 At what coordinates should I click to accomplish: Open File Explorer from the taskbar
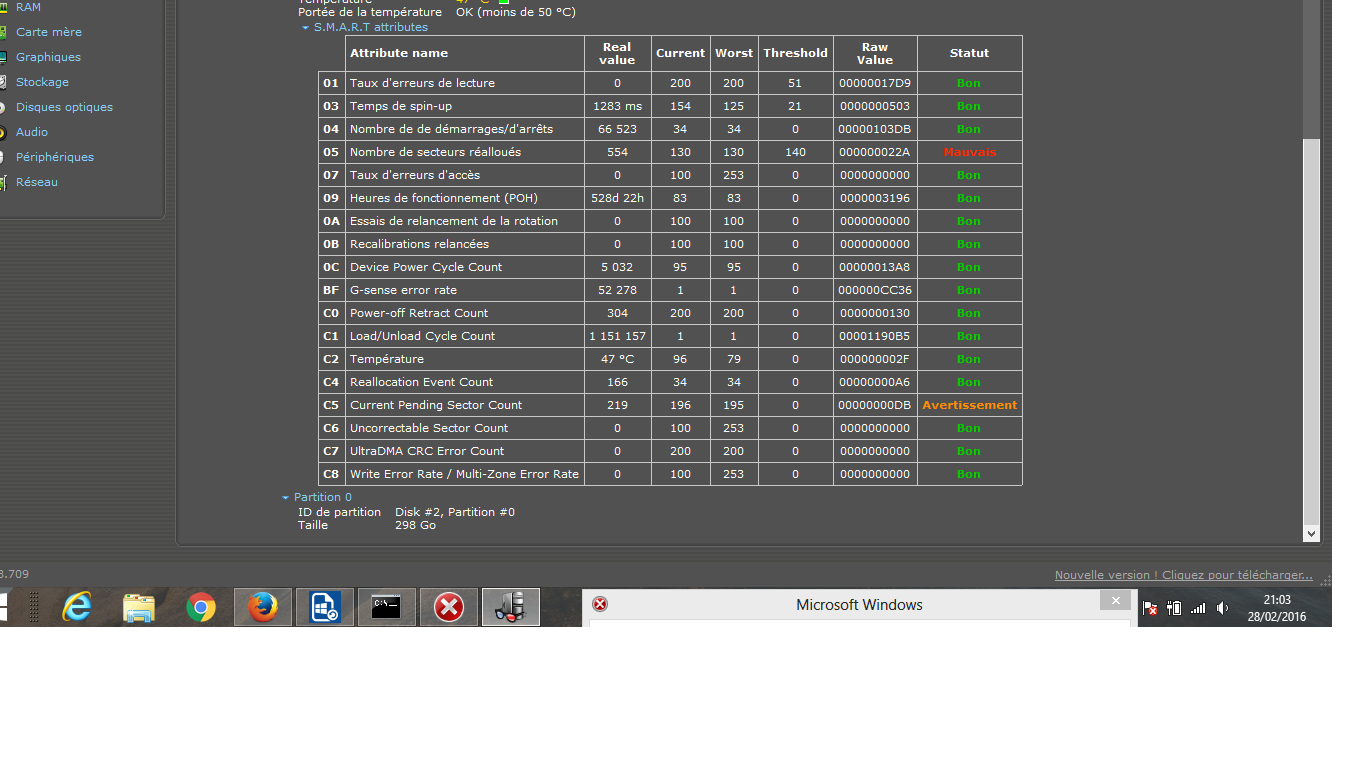pos(139,607)
